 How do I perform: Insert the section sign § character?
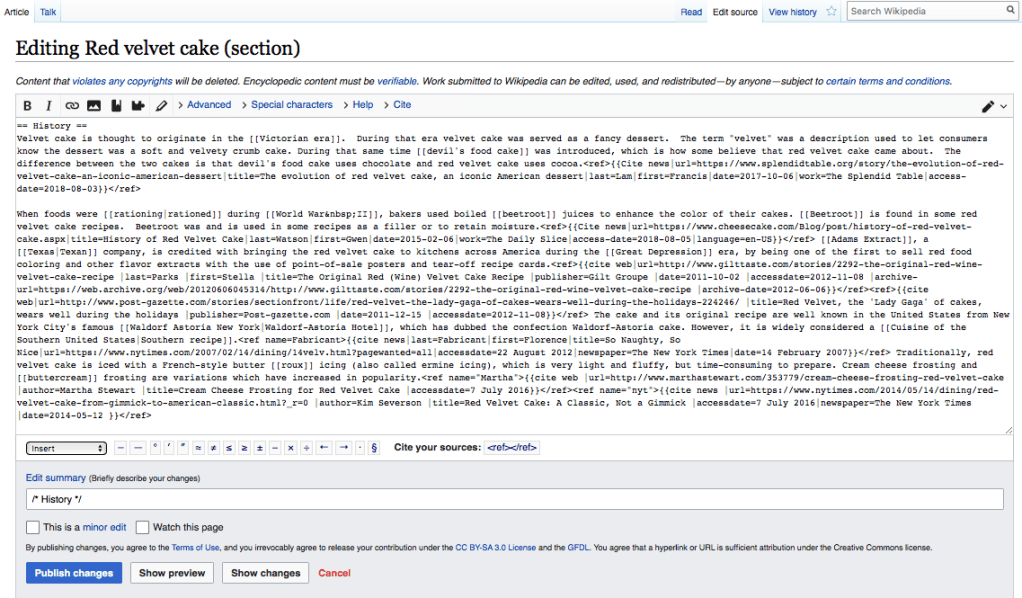click(374, 448)
